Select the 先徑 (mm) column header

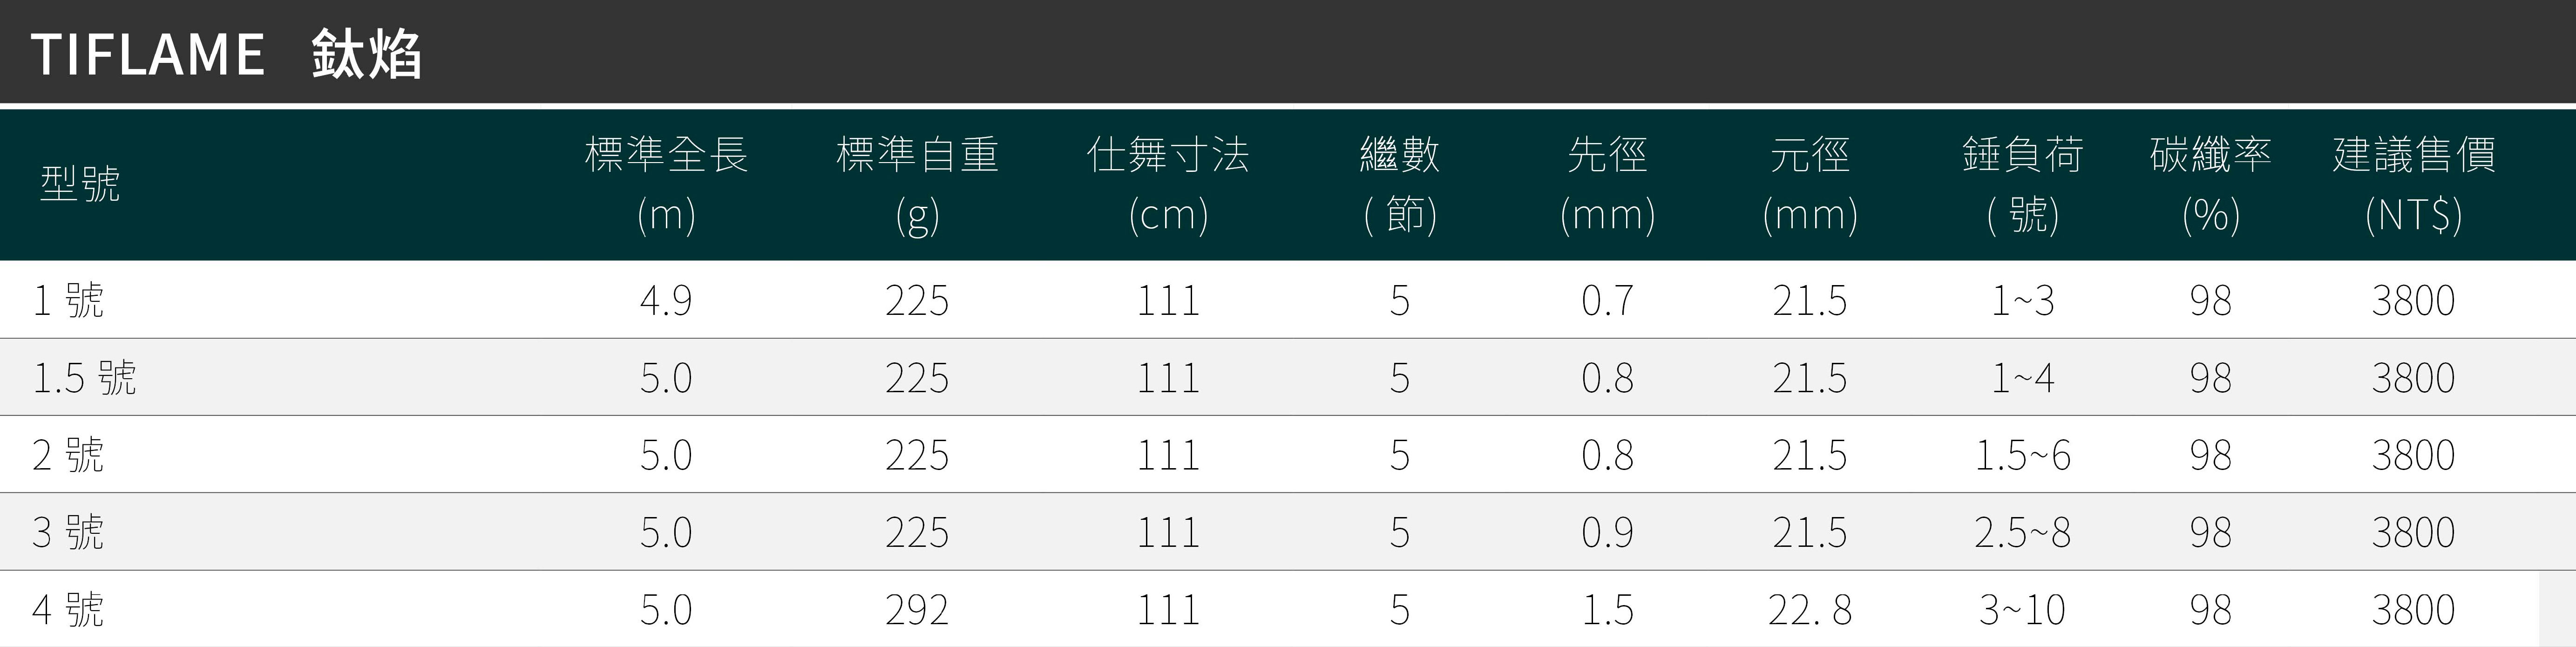click(x=1607, y=184)
